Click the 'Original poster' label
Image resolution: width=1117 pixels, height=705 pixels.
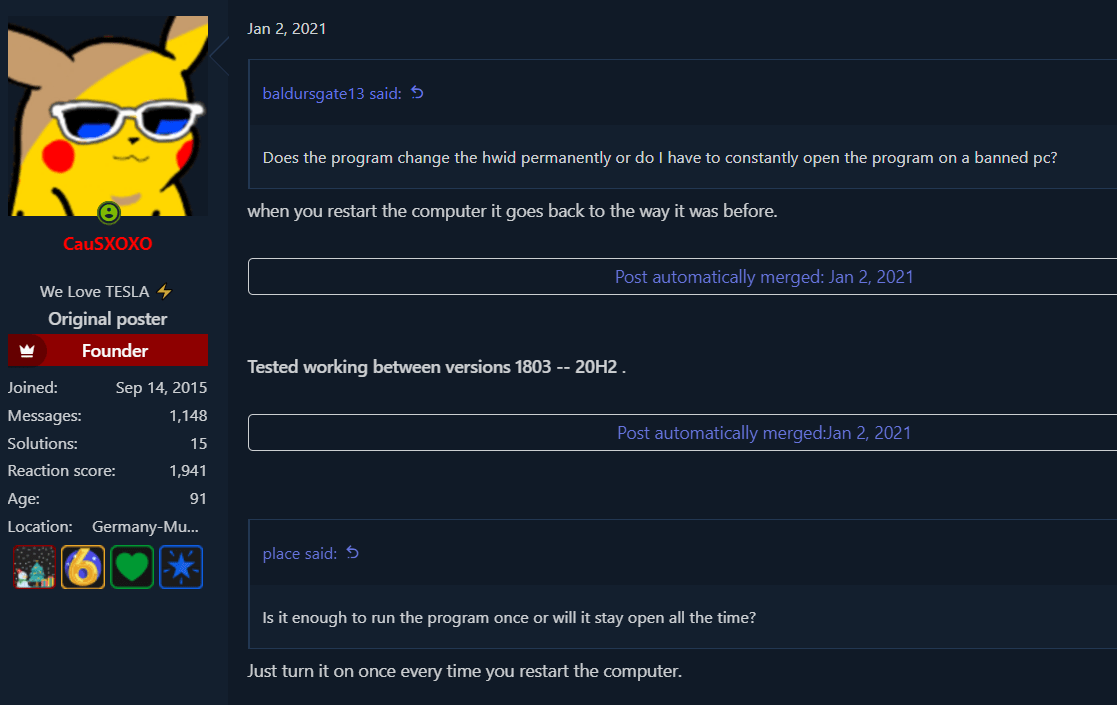pyautogui.click(x=108, y=319)
